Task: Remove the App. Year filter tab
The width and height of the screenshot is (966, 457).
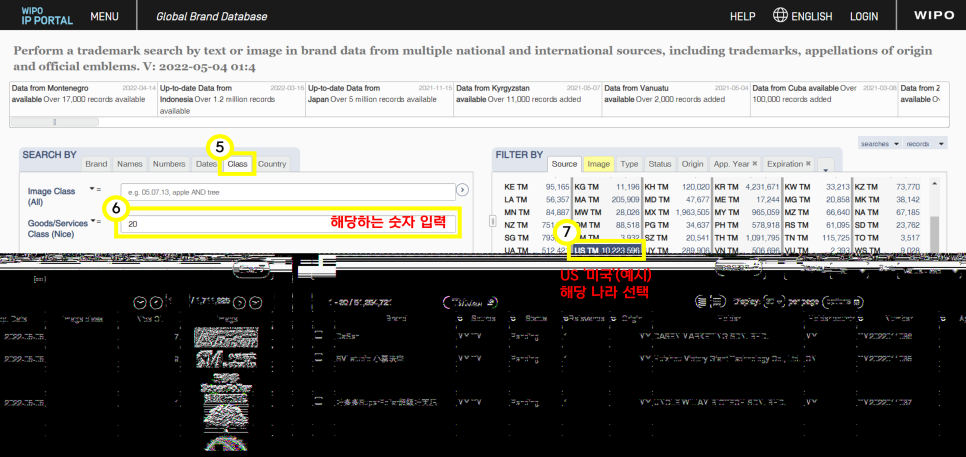Action: click(755, 164)
